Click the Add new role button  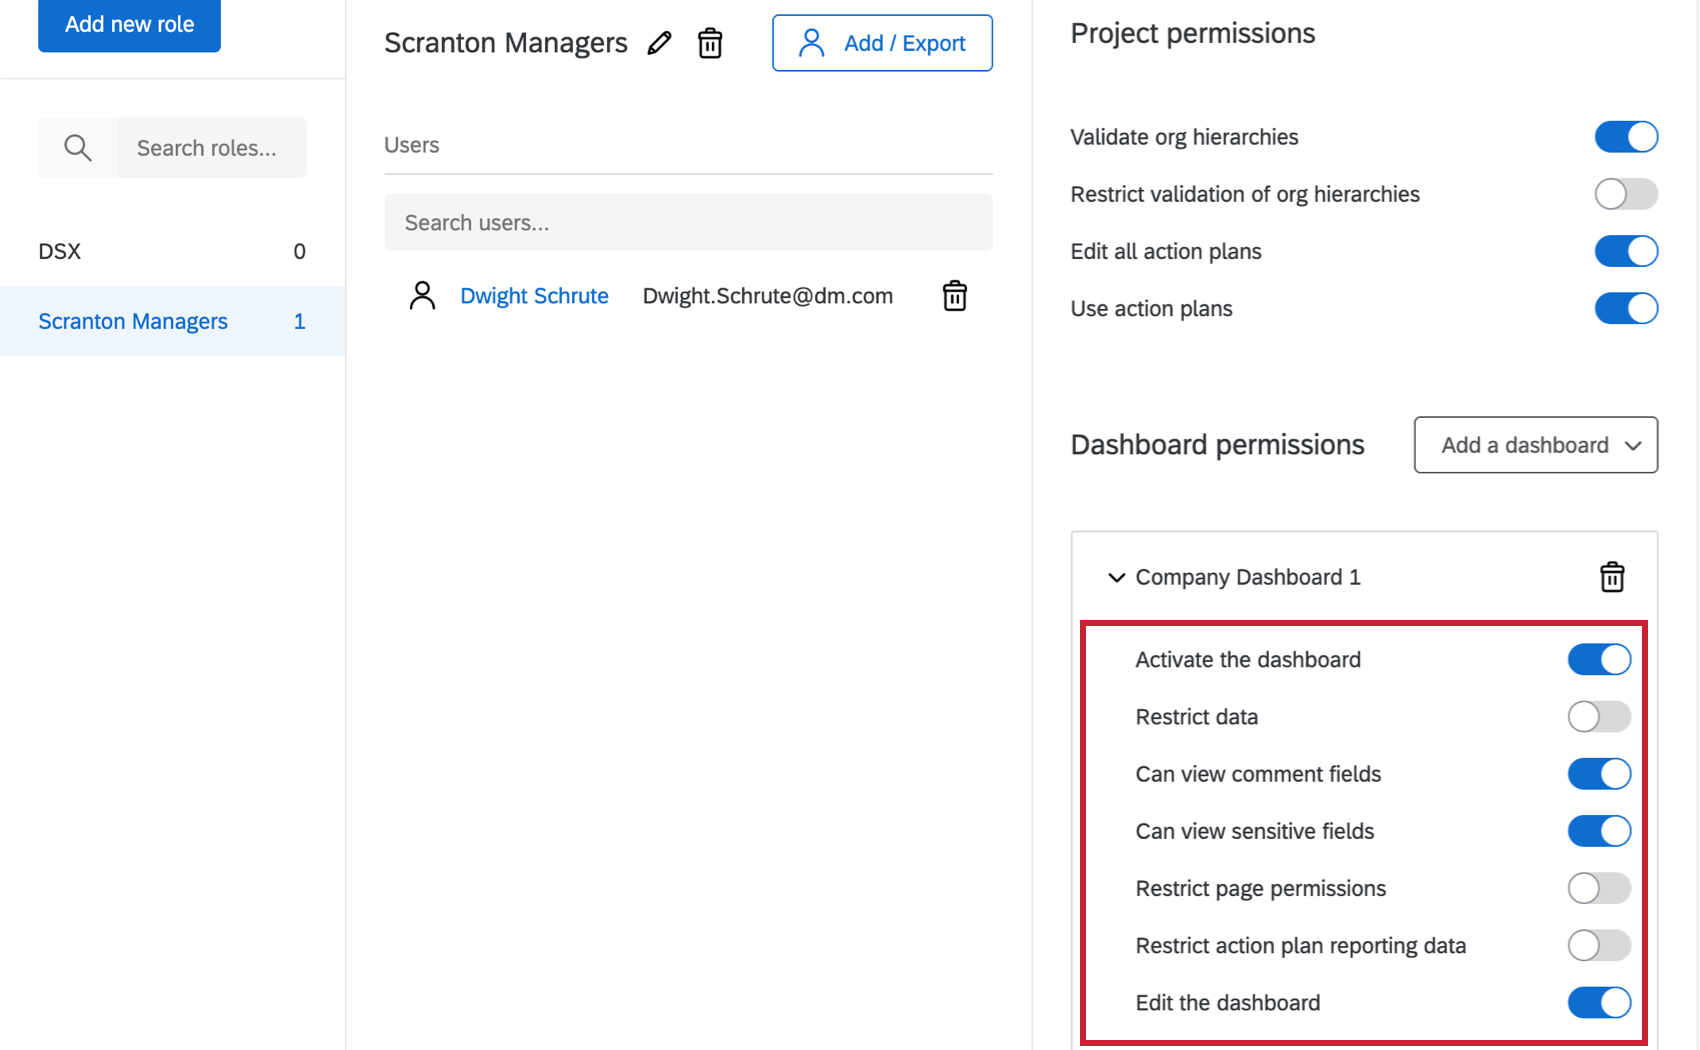coord(129,24)
